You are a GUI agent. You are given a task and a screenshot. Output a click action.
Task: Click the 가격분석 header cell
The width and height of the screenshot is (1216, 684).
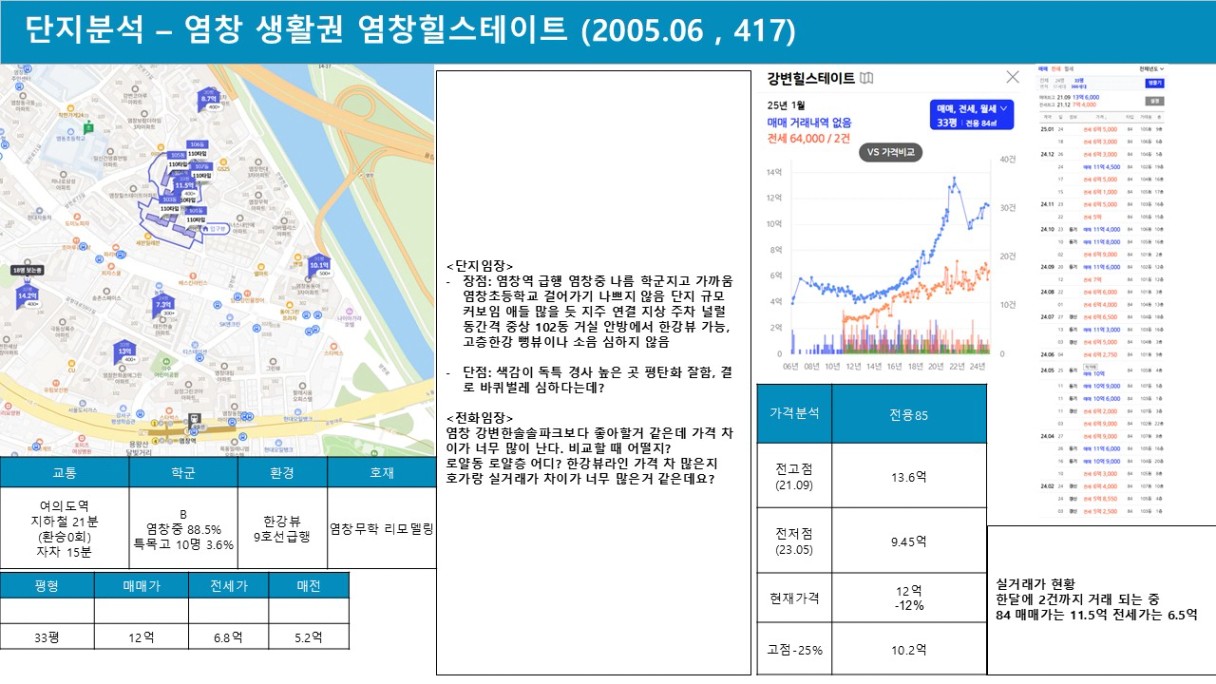coord(795,414)
